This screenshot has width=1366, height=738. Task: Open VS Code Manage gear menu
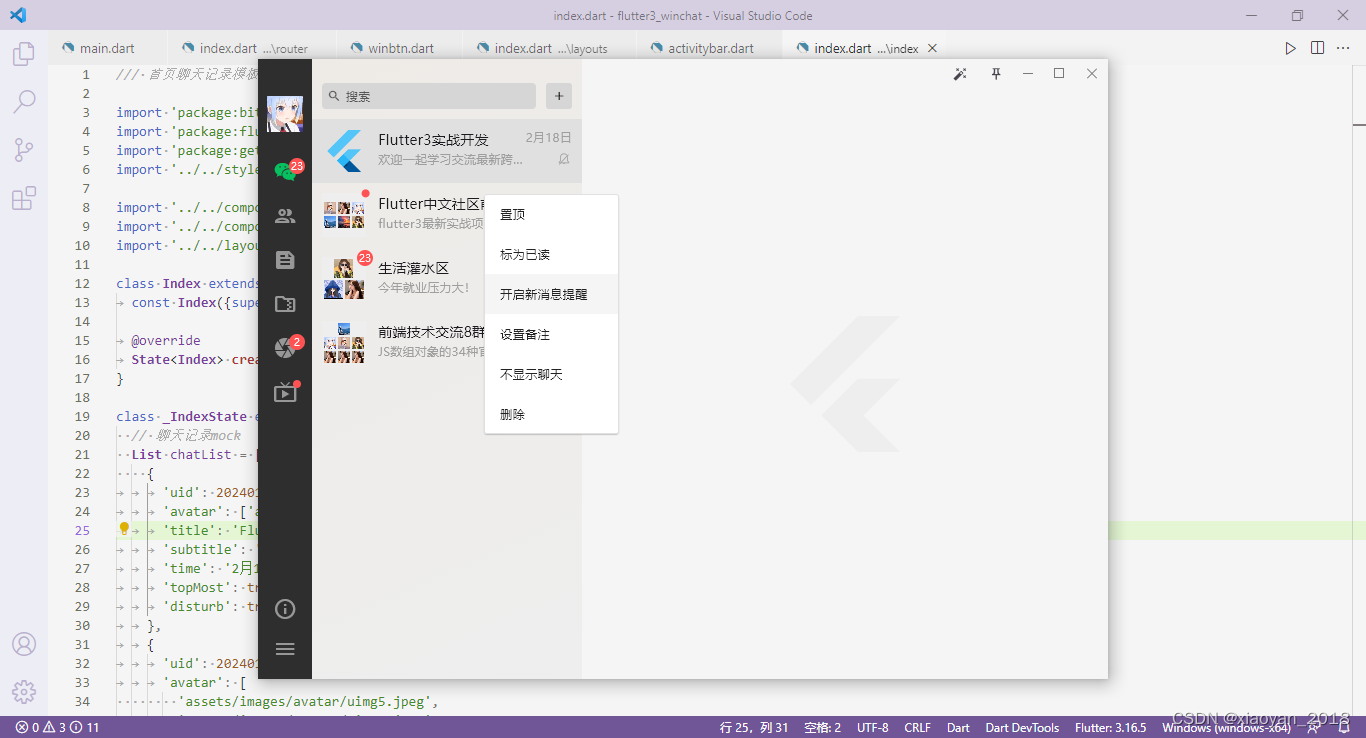point(23,691)
